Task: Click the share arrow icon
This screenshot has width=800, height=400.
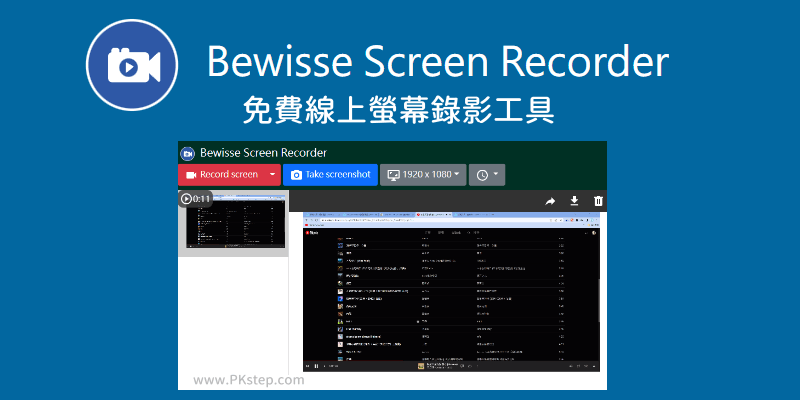Action: (x=550, y=201)
